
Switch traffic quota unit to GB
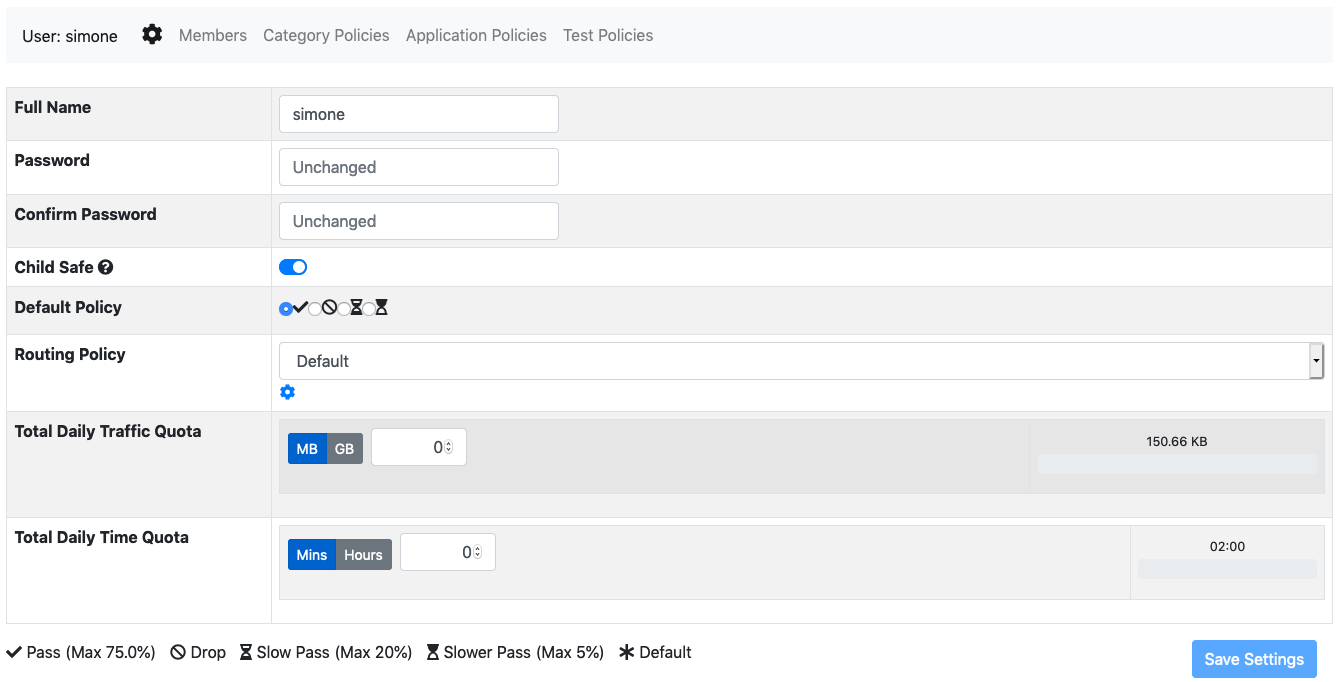point(344,449)
